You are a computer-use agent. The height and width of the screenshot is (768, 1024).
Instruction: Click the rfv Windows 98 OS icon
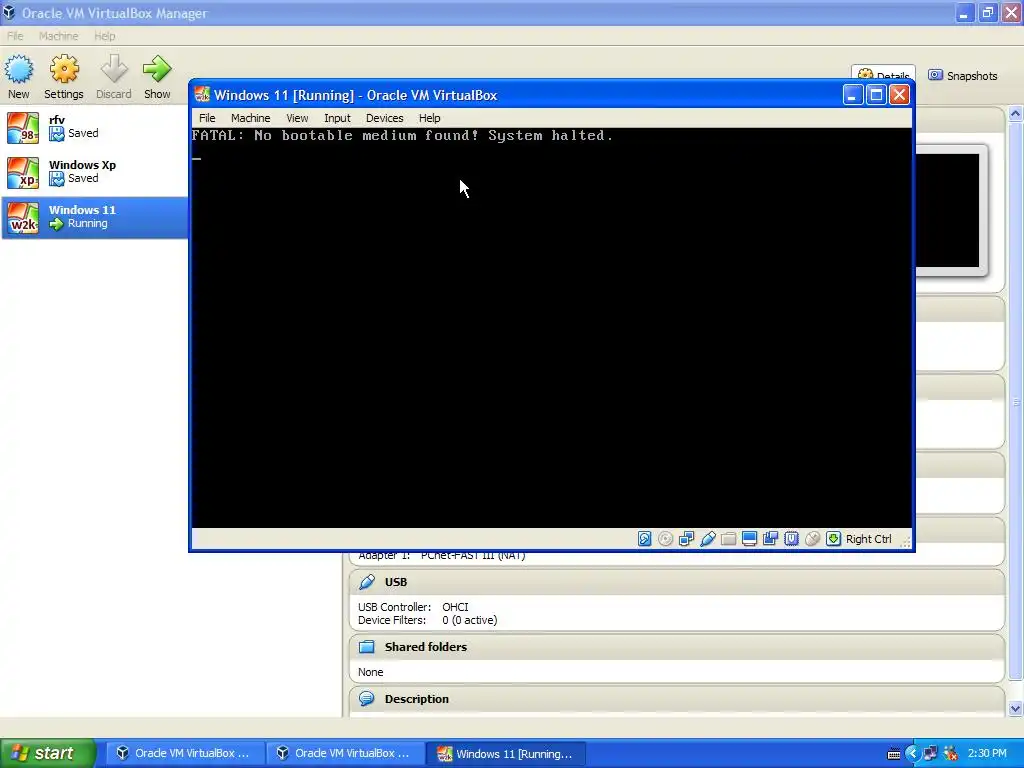tap(23, 127)
